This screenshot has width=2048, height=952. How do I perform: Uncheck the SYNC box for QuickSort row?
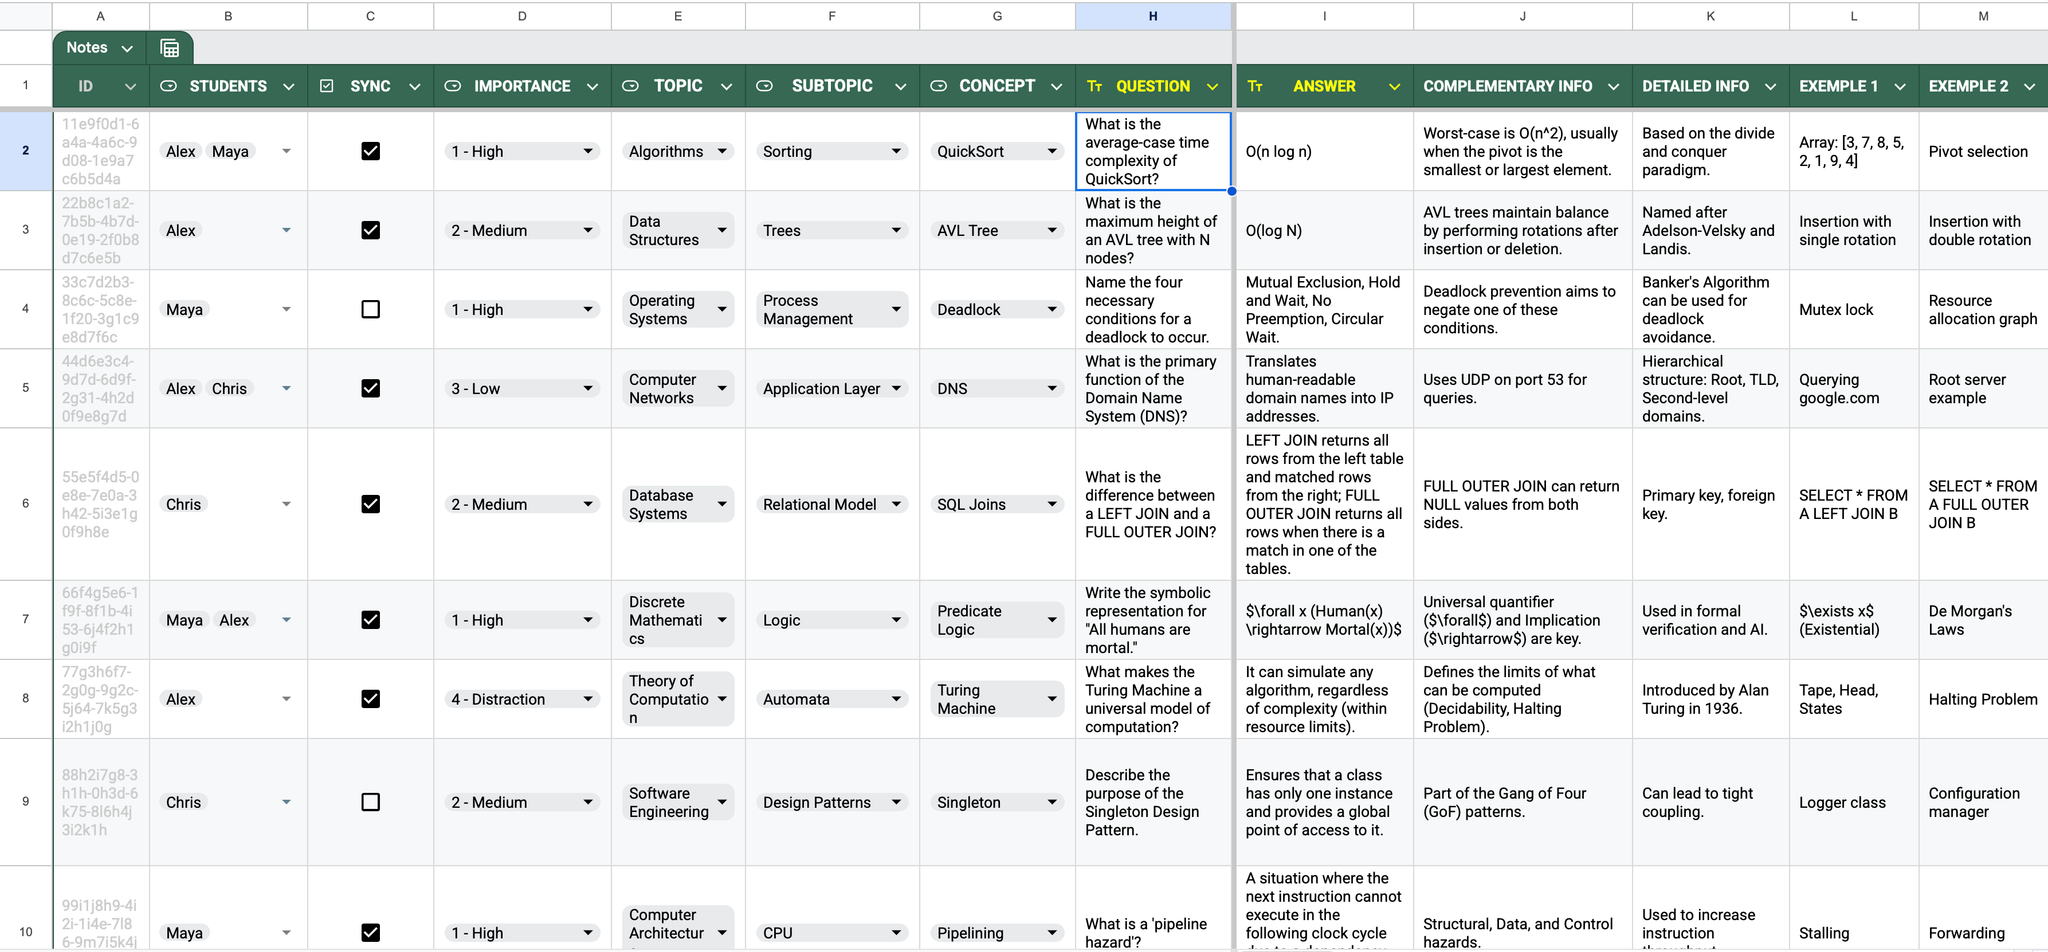pos(370,151)
